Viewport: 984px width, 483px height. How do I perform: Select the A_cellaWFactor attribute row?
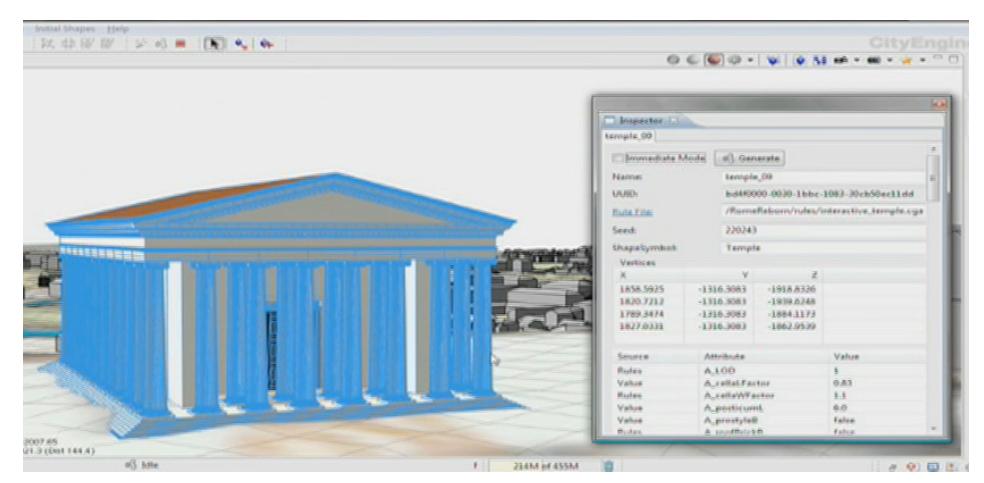[769, 395]
